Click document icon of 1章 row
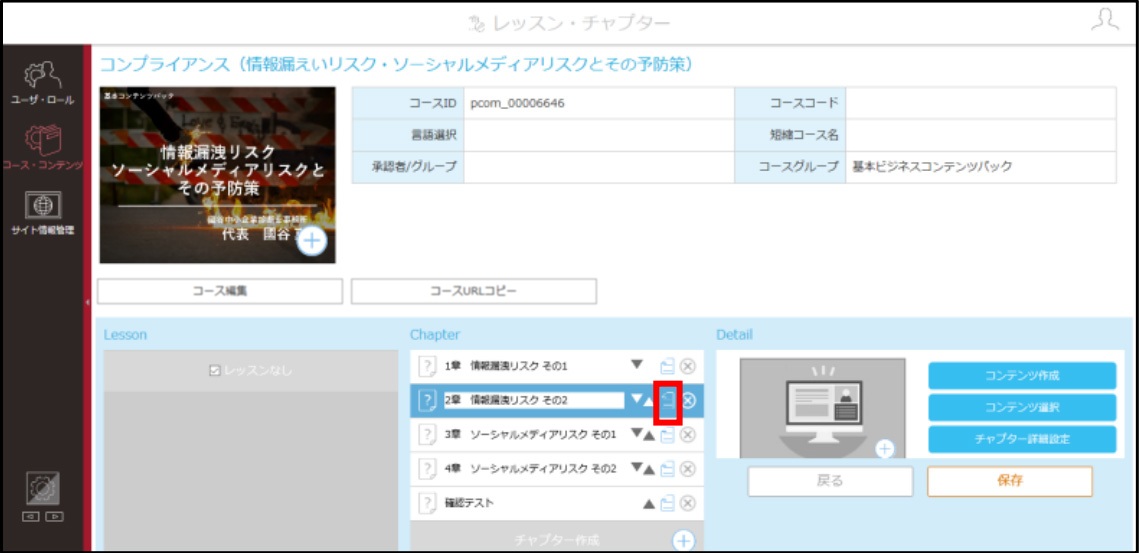The image size is (1139, 553). [x=429, y=366]
